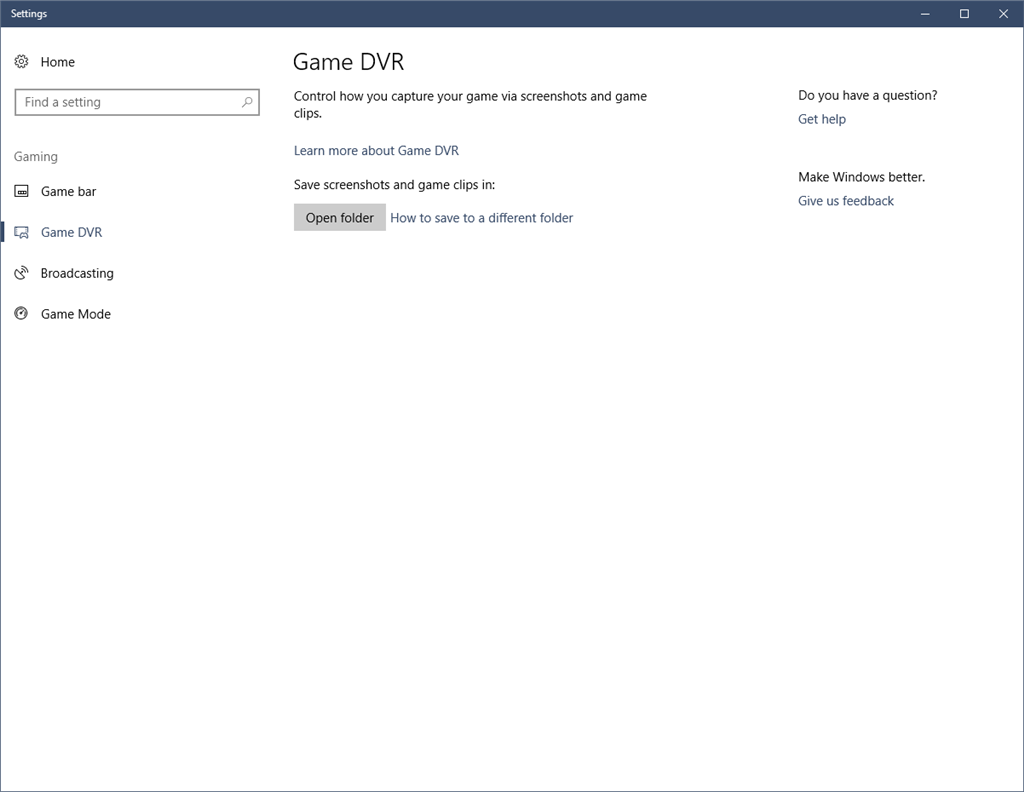Click the Home gear icon
Image resolution: width=1024 pixels, height=792 pixels.
[22, 61]
